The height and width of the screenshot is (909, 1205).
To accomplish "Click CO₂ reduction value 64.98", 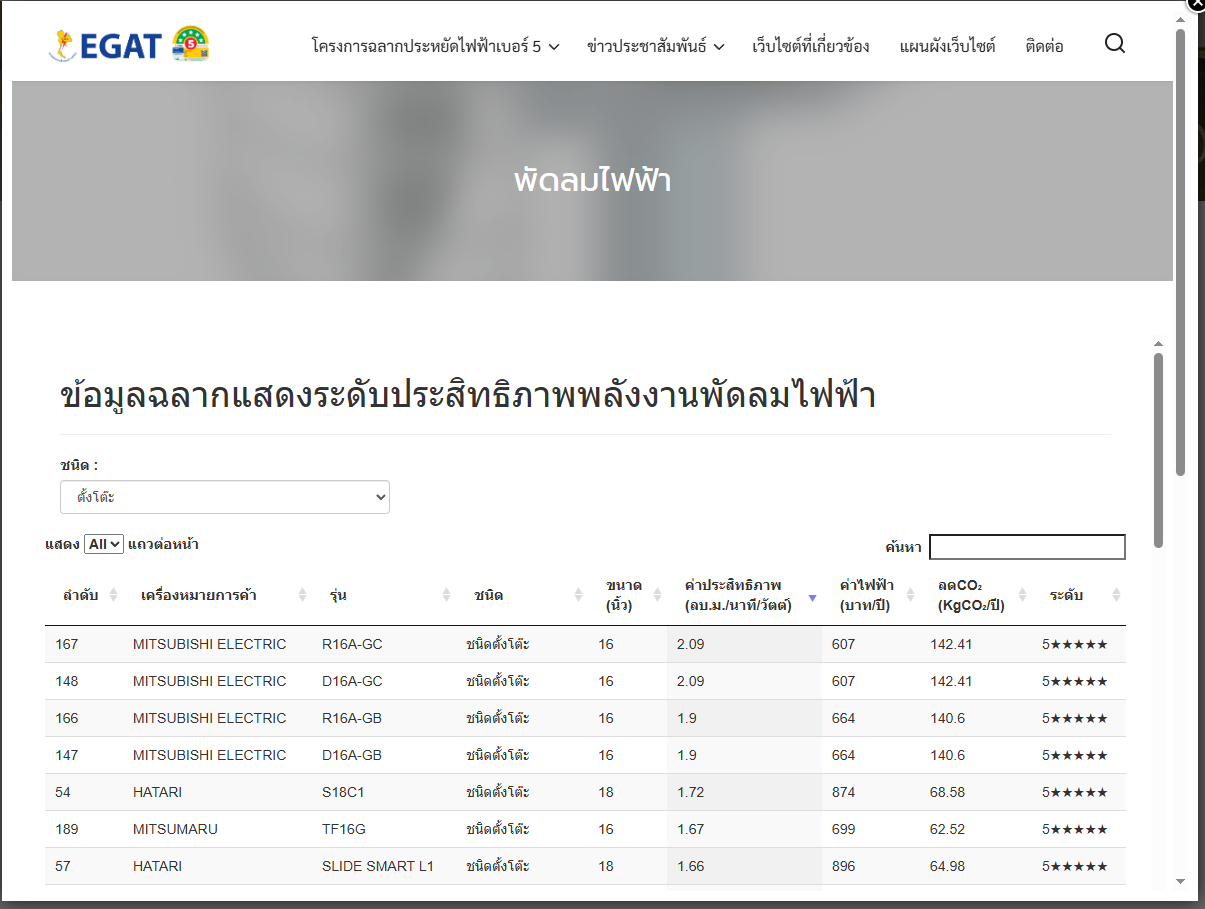I will pyautogui.click(x=948, y=866).
